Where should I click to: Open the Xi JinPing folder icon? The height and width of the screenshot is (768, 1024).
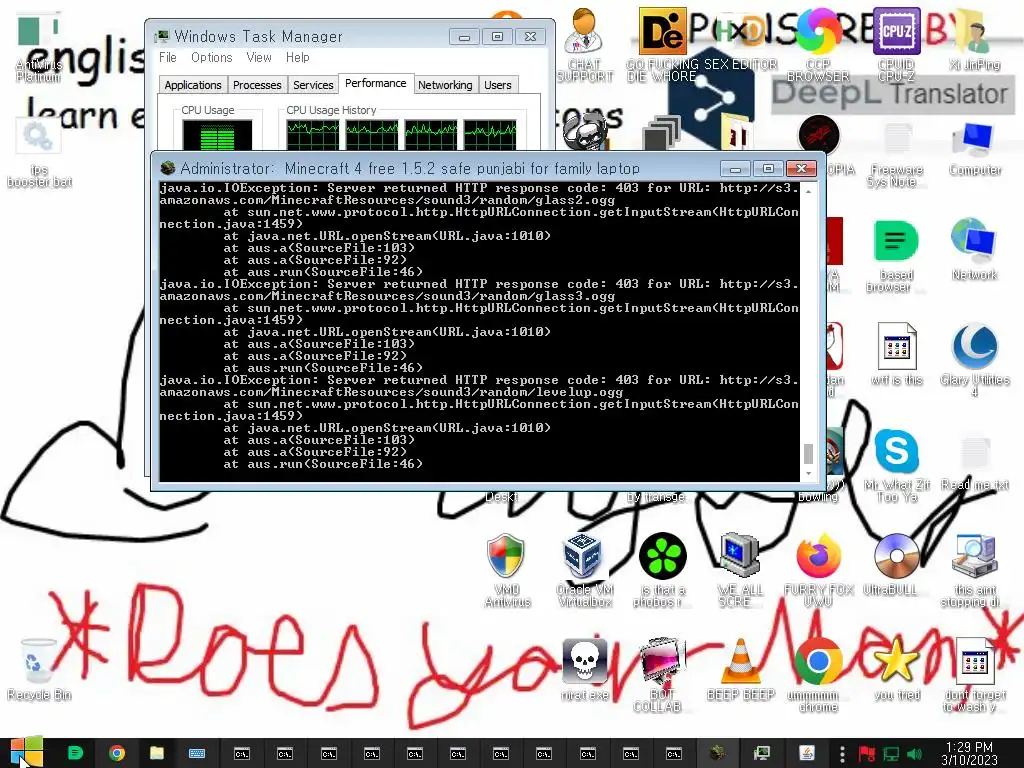click(x=974, y=40)
